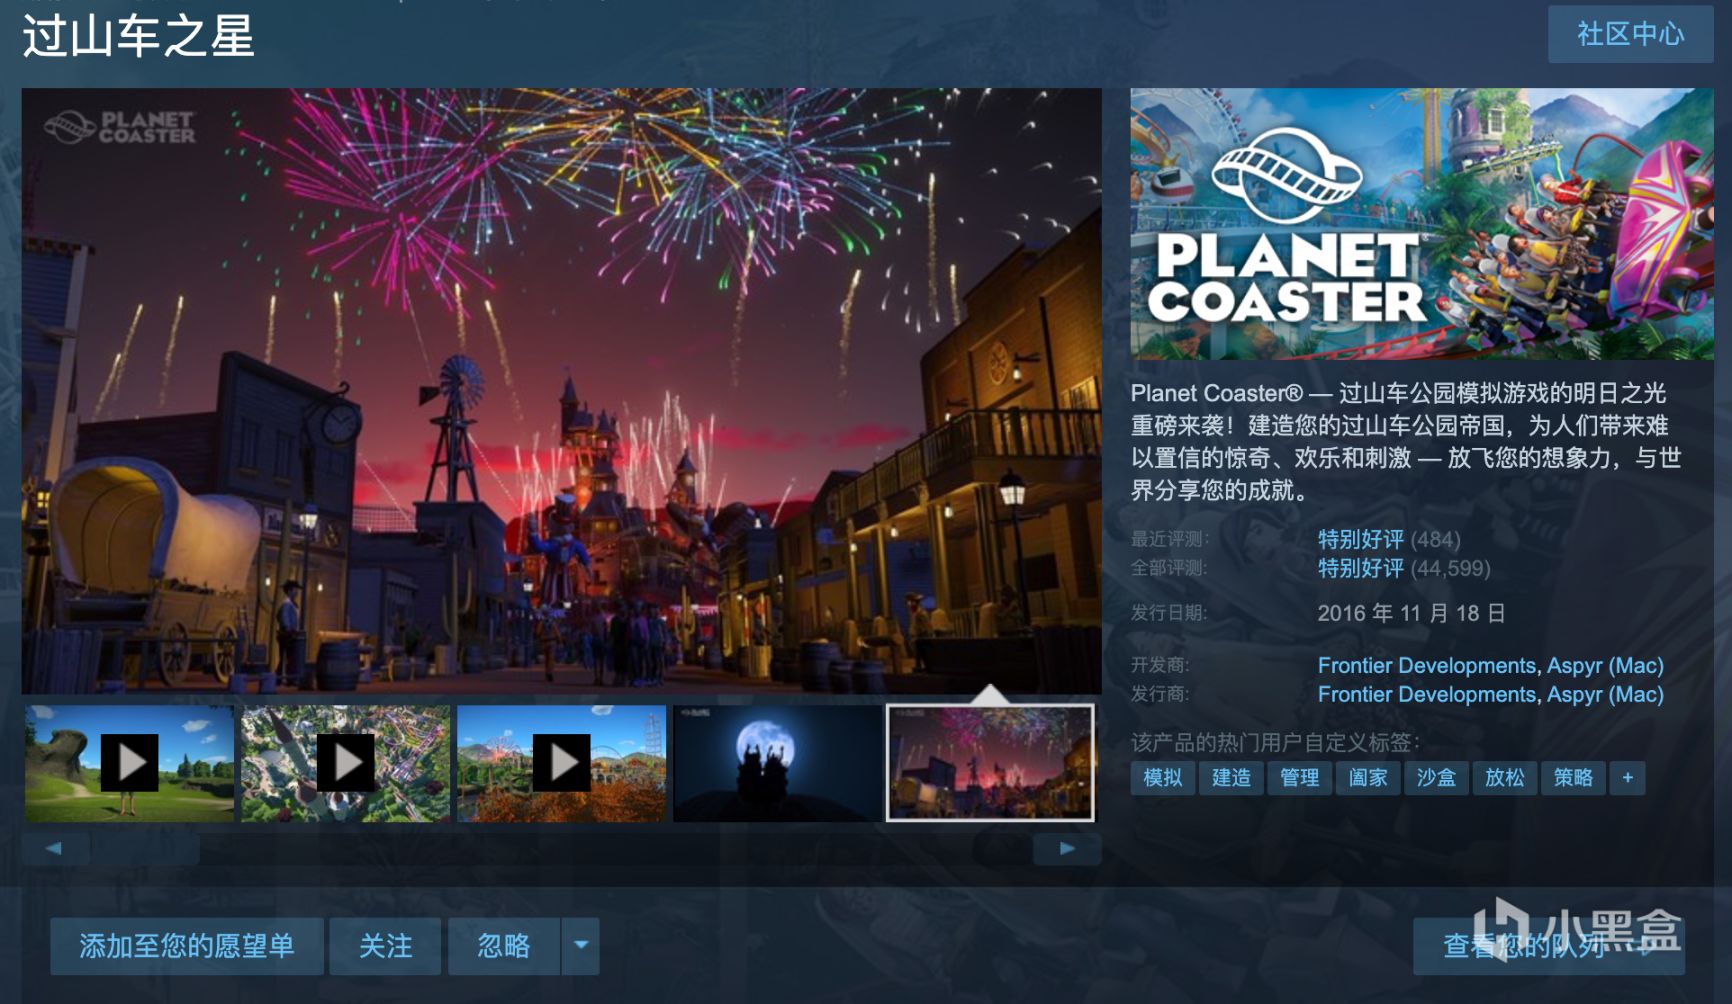Select the 模拟 tag
This screenshot has height=1004, width=1732.
coord(1163,777)
